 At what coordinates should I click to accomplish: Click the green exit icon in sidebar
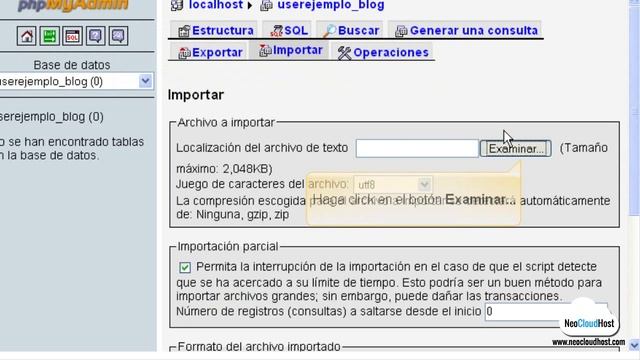tap(49, 36)
